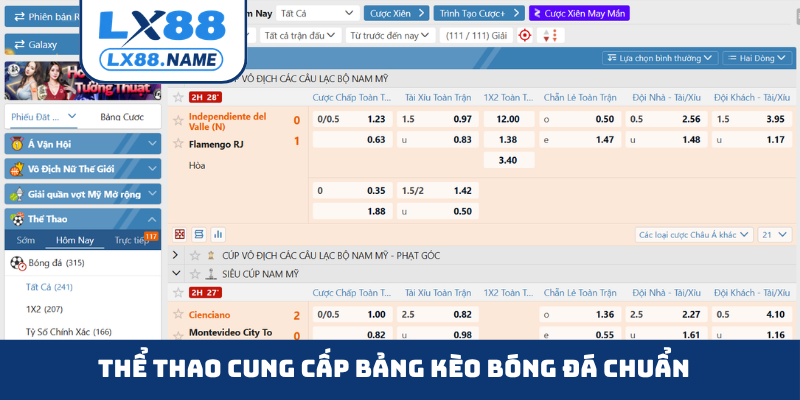Click the football clock icon beside Bóng đá
The width and height of the screenshot is (800, 400).
tap(18, 263)
